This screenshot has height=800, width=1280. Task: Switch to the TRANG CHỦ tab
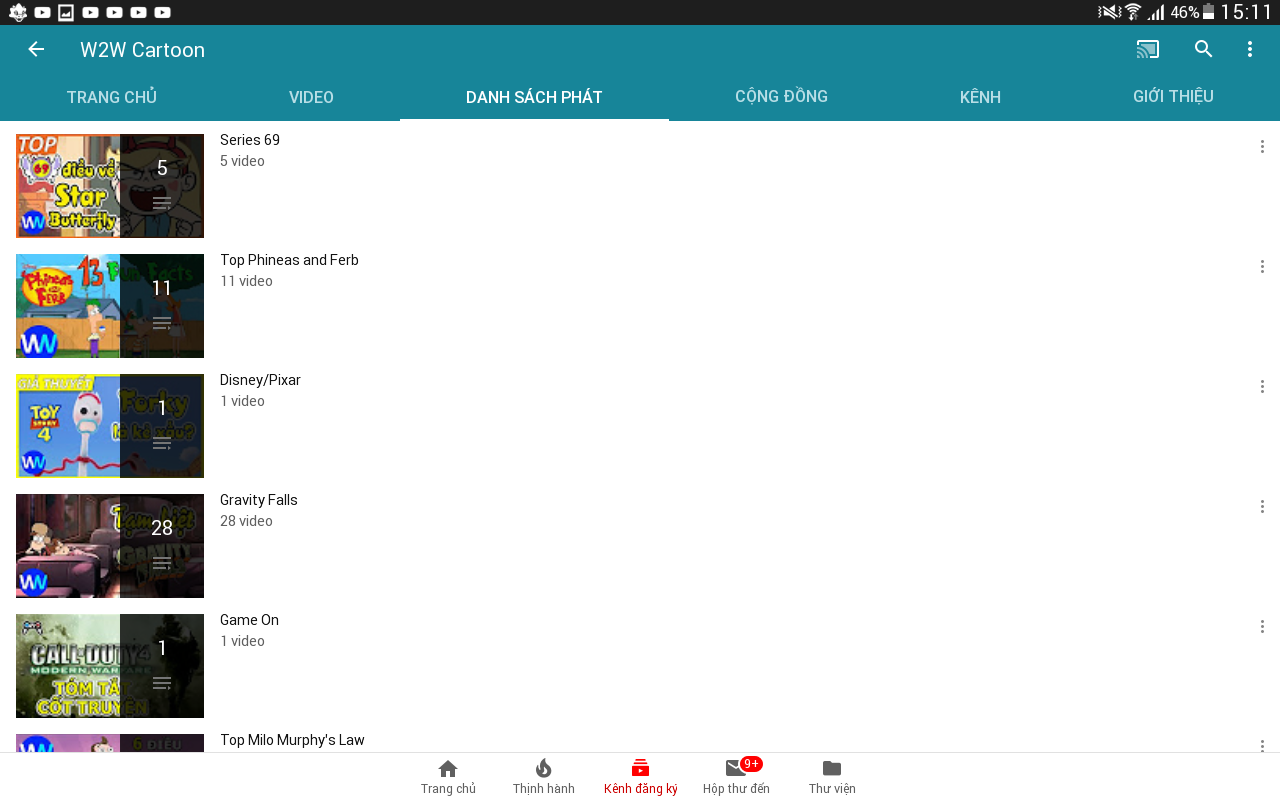(x=112, y=97)
